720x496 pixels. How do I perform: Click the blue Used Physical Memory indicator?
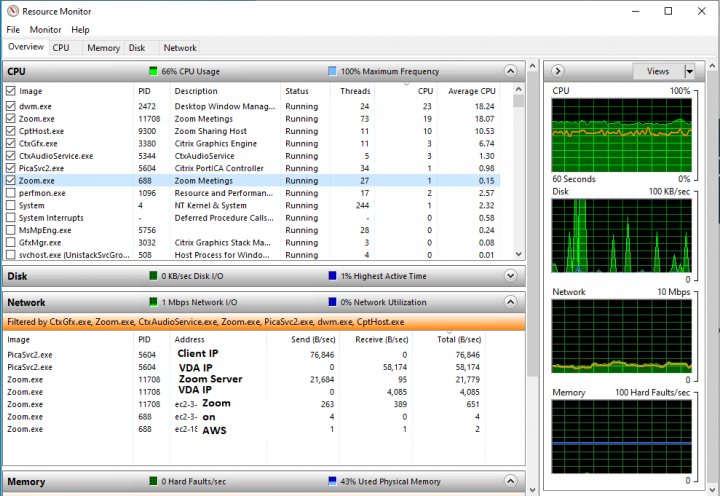pos(332,482)
